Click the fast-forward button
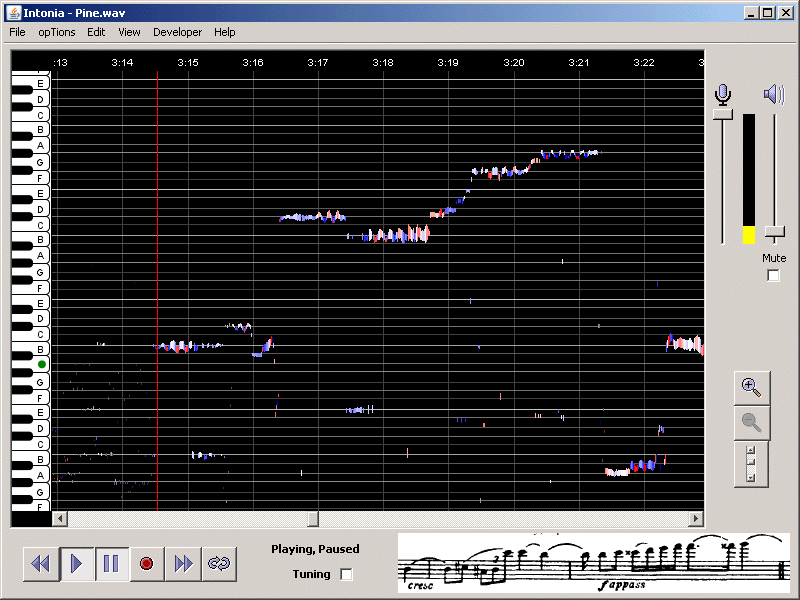Viewport: 800px width, 600px height. point(183,564)
